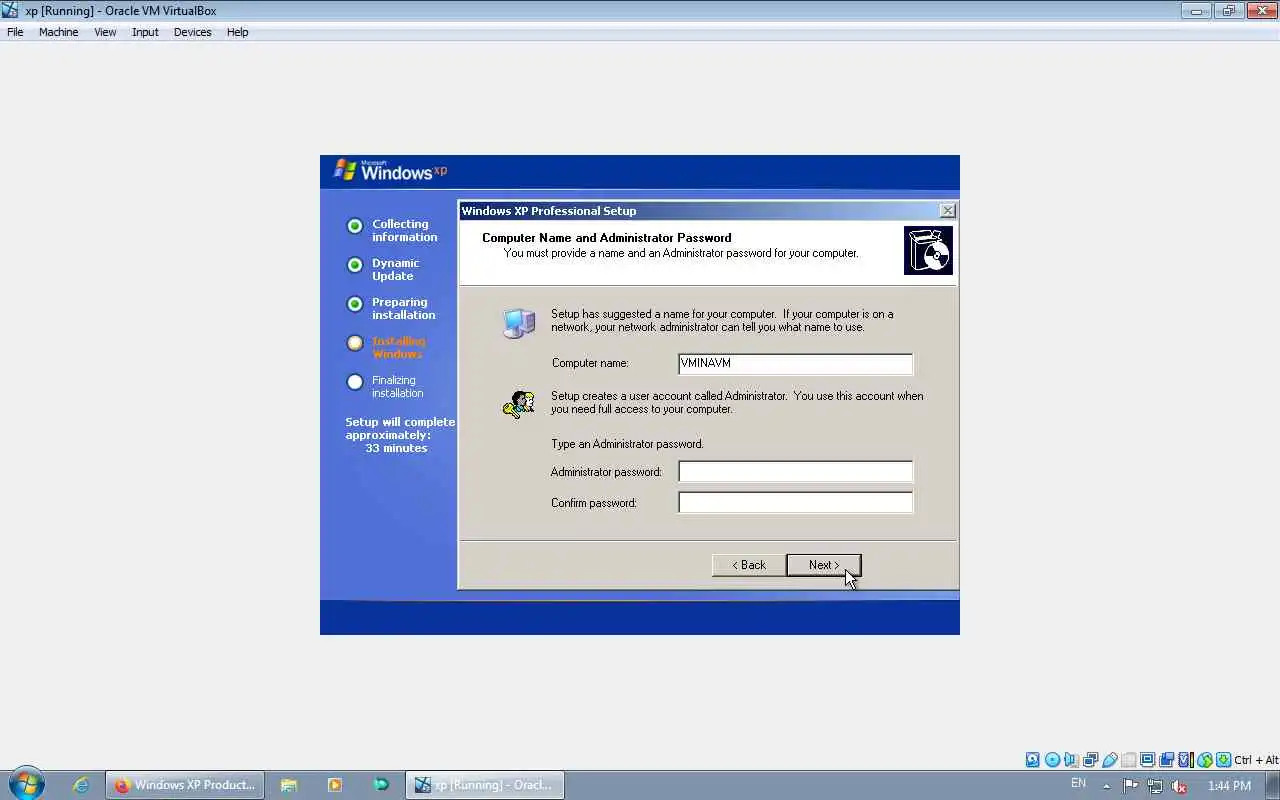Screen dimensions: 1280x800
Task: Minimize the VirtualBox window
Action: click(1196, 11)
